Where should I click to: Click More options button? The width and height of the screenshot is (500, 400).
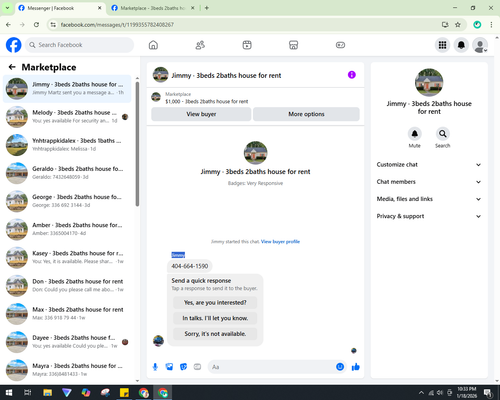306,114
